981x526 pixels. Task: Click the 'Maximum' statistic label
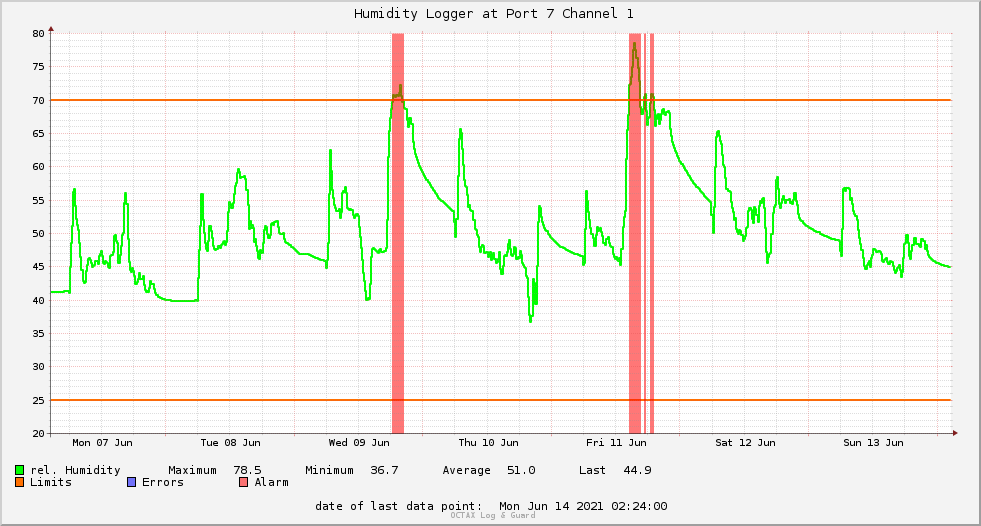[x=192, y=470]
